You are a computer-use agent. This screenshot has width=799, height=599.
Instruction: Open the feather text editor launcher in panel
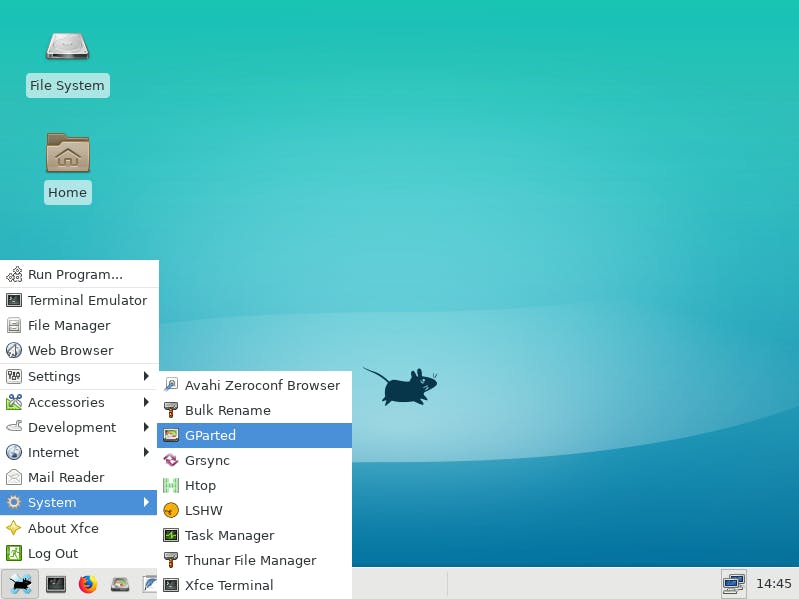149,584
